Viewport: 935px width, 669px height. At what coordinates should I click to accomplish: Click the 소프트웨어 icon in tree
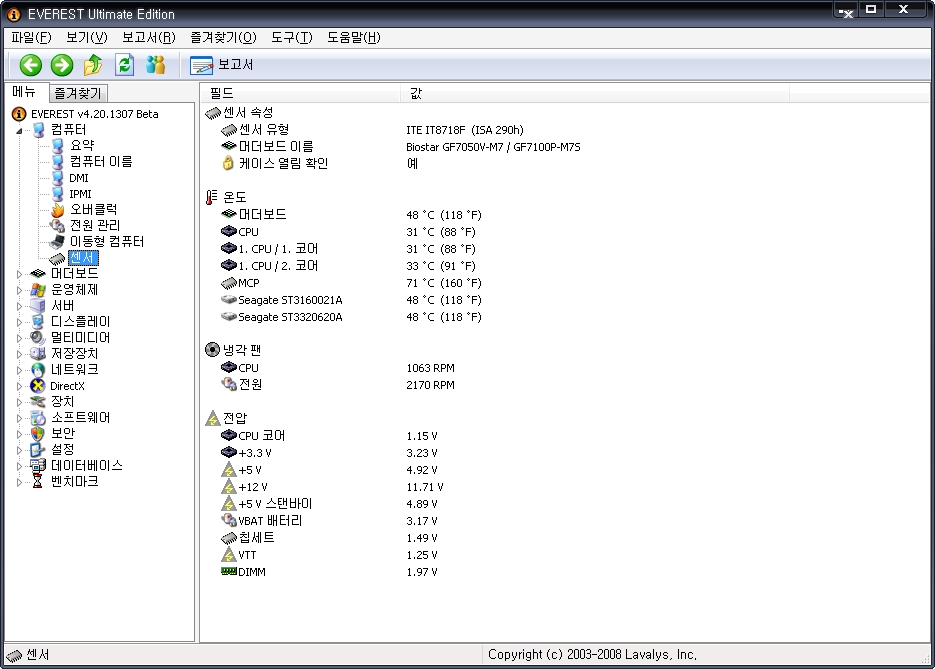(x=38, y=418)
